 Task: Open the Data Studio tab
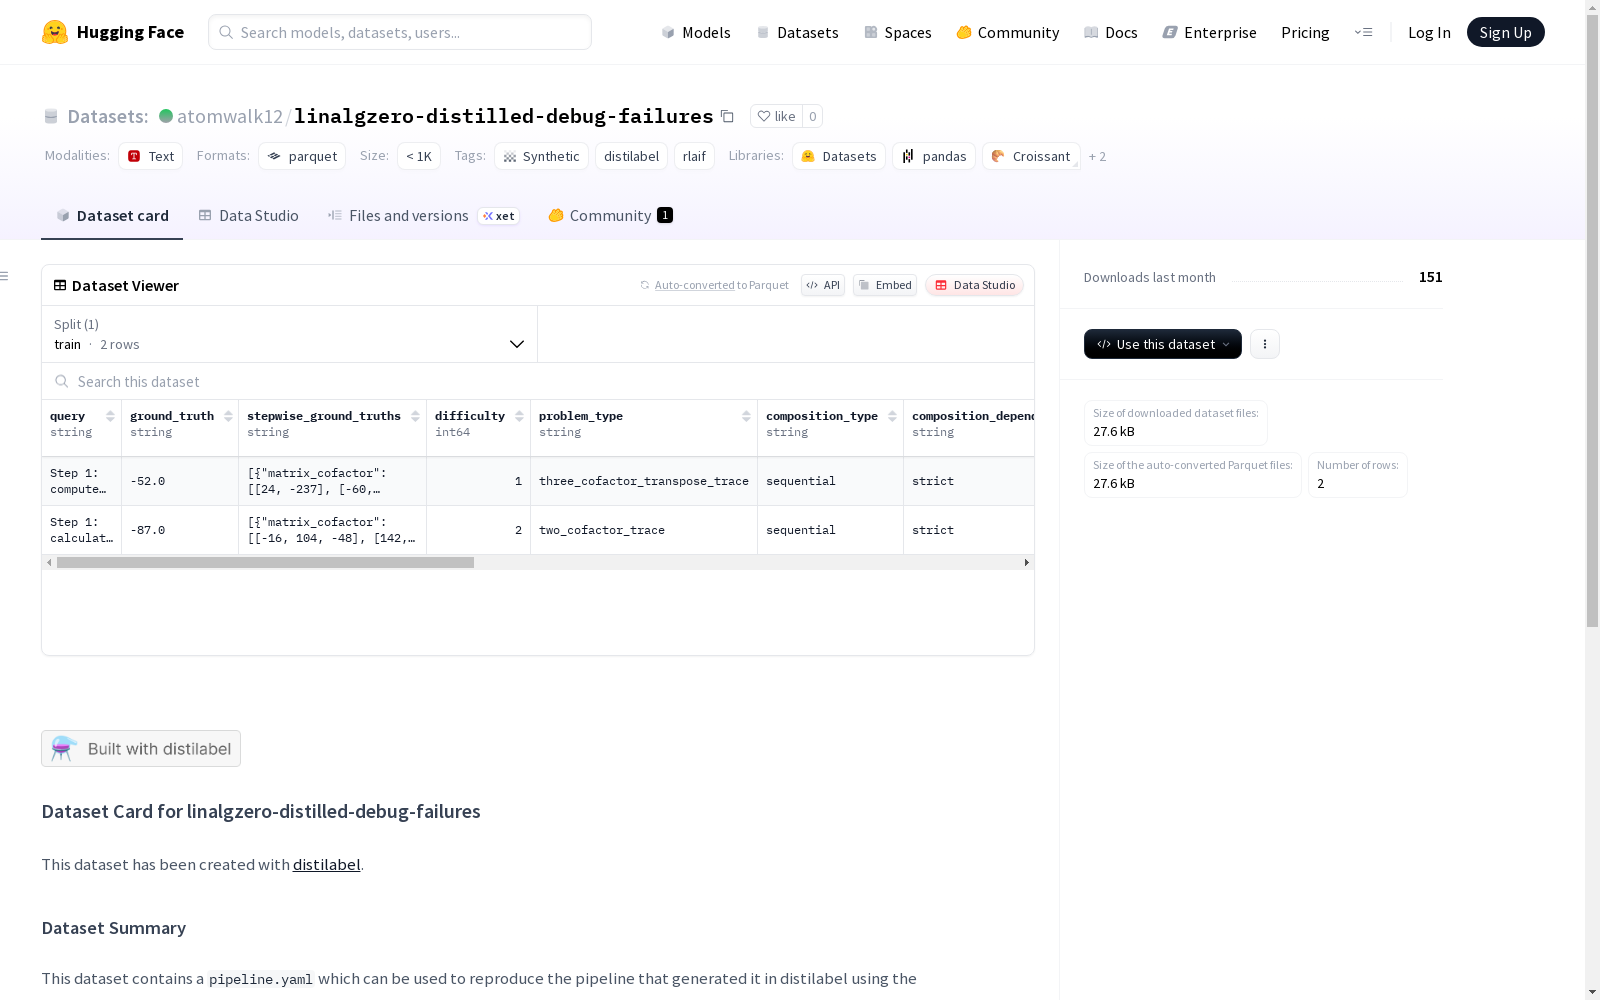(248, 216)
